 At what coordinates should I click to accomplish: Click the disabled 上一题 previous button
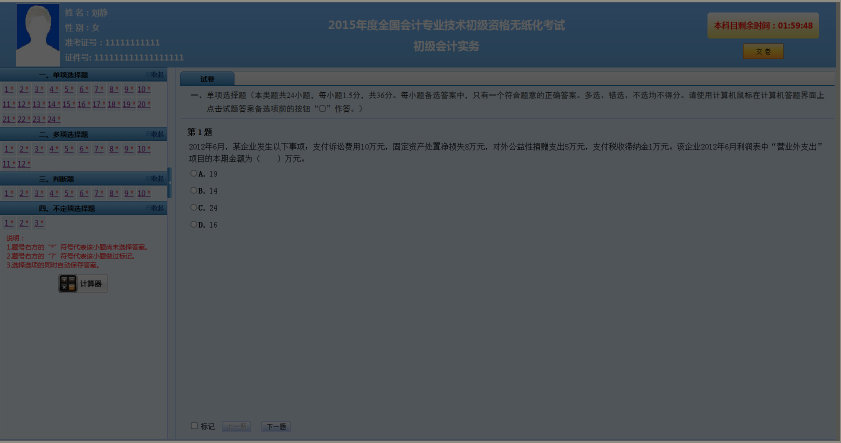click(x=237, y=426)
